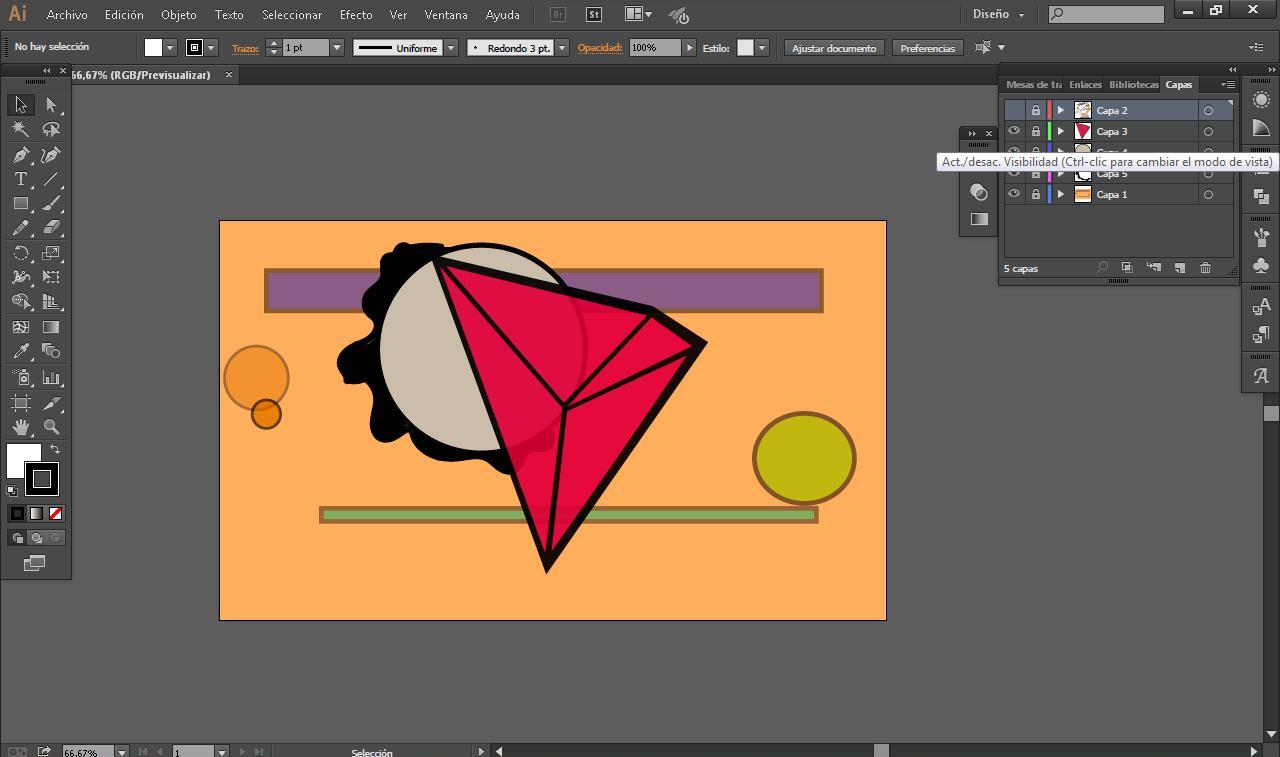This screenshot has height=757, width=1280.
Task: Activate the Eyedropper tool
Action: tap(20, 351)
